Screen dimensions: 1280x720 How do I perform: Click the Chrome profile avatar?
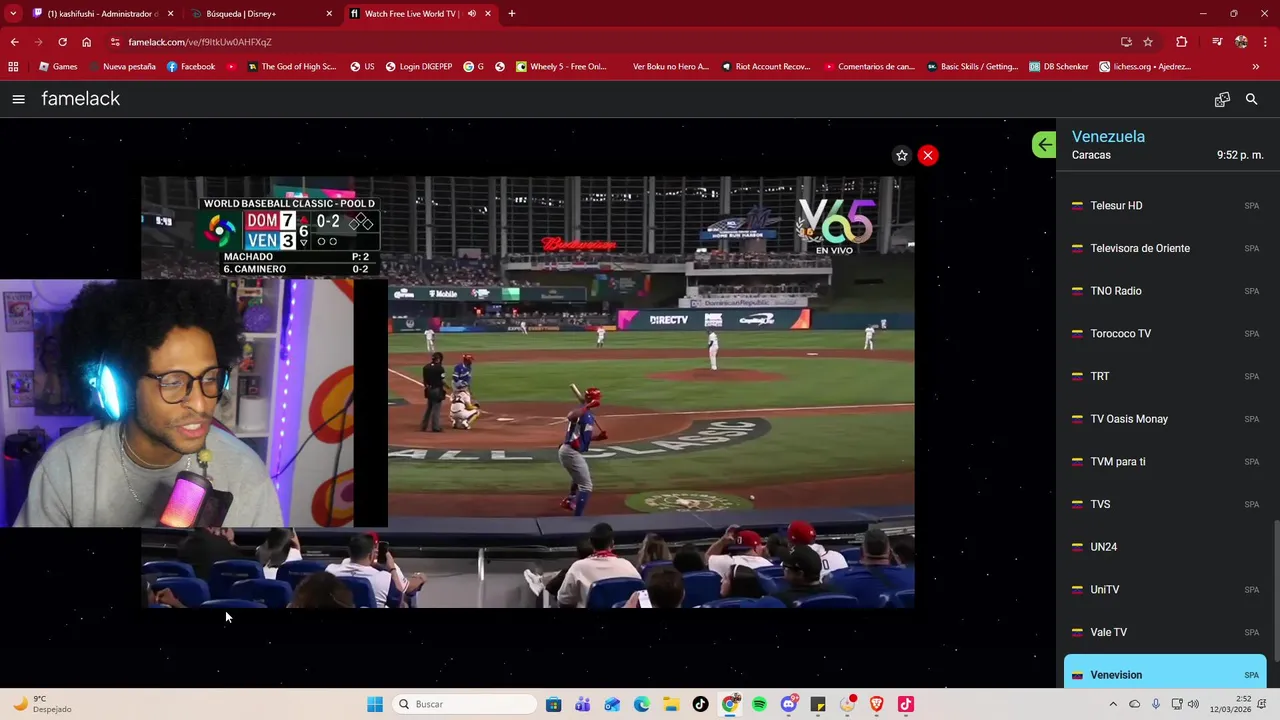(x=1241, y=42)
